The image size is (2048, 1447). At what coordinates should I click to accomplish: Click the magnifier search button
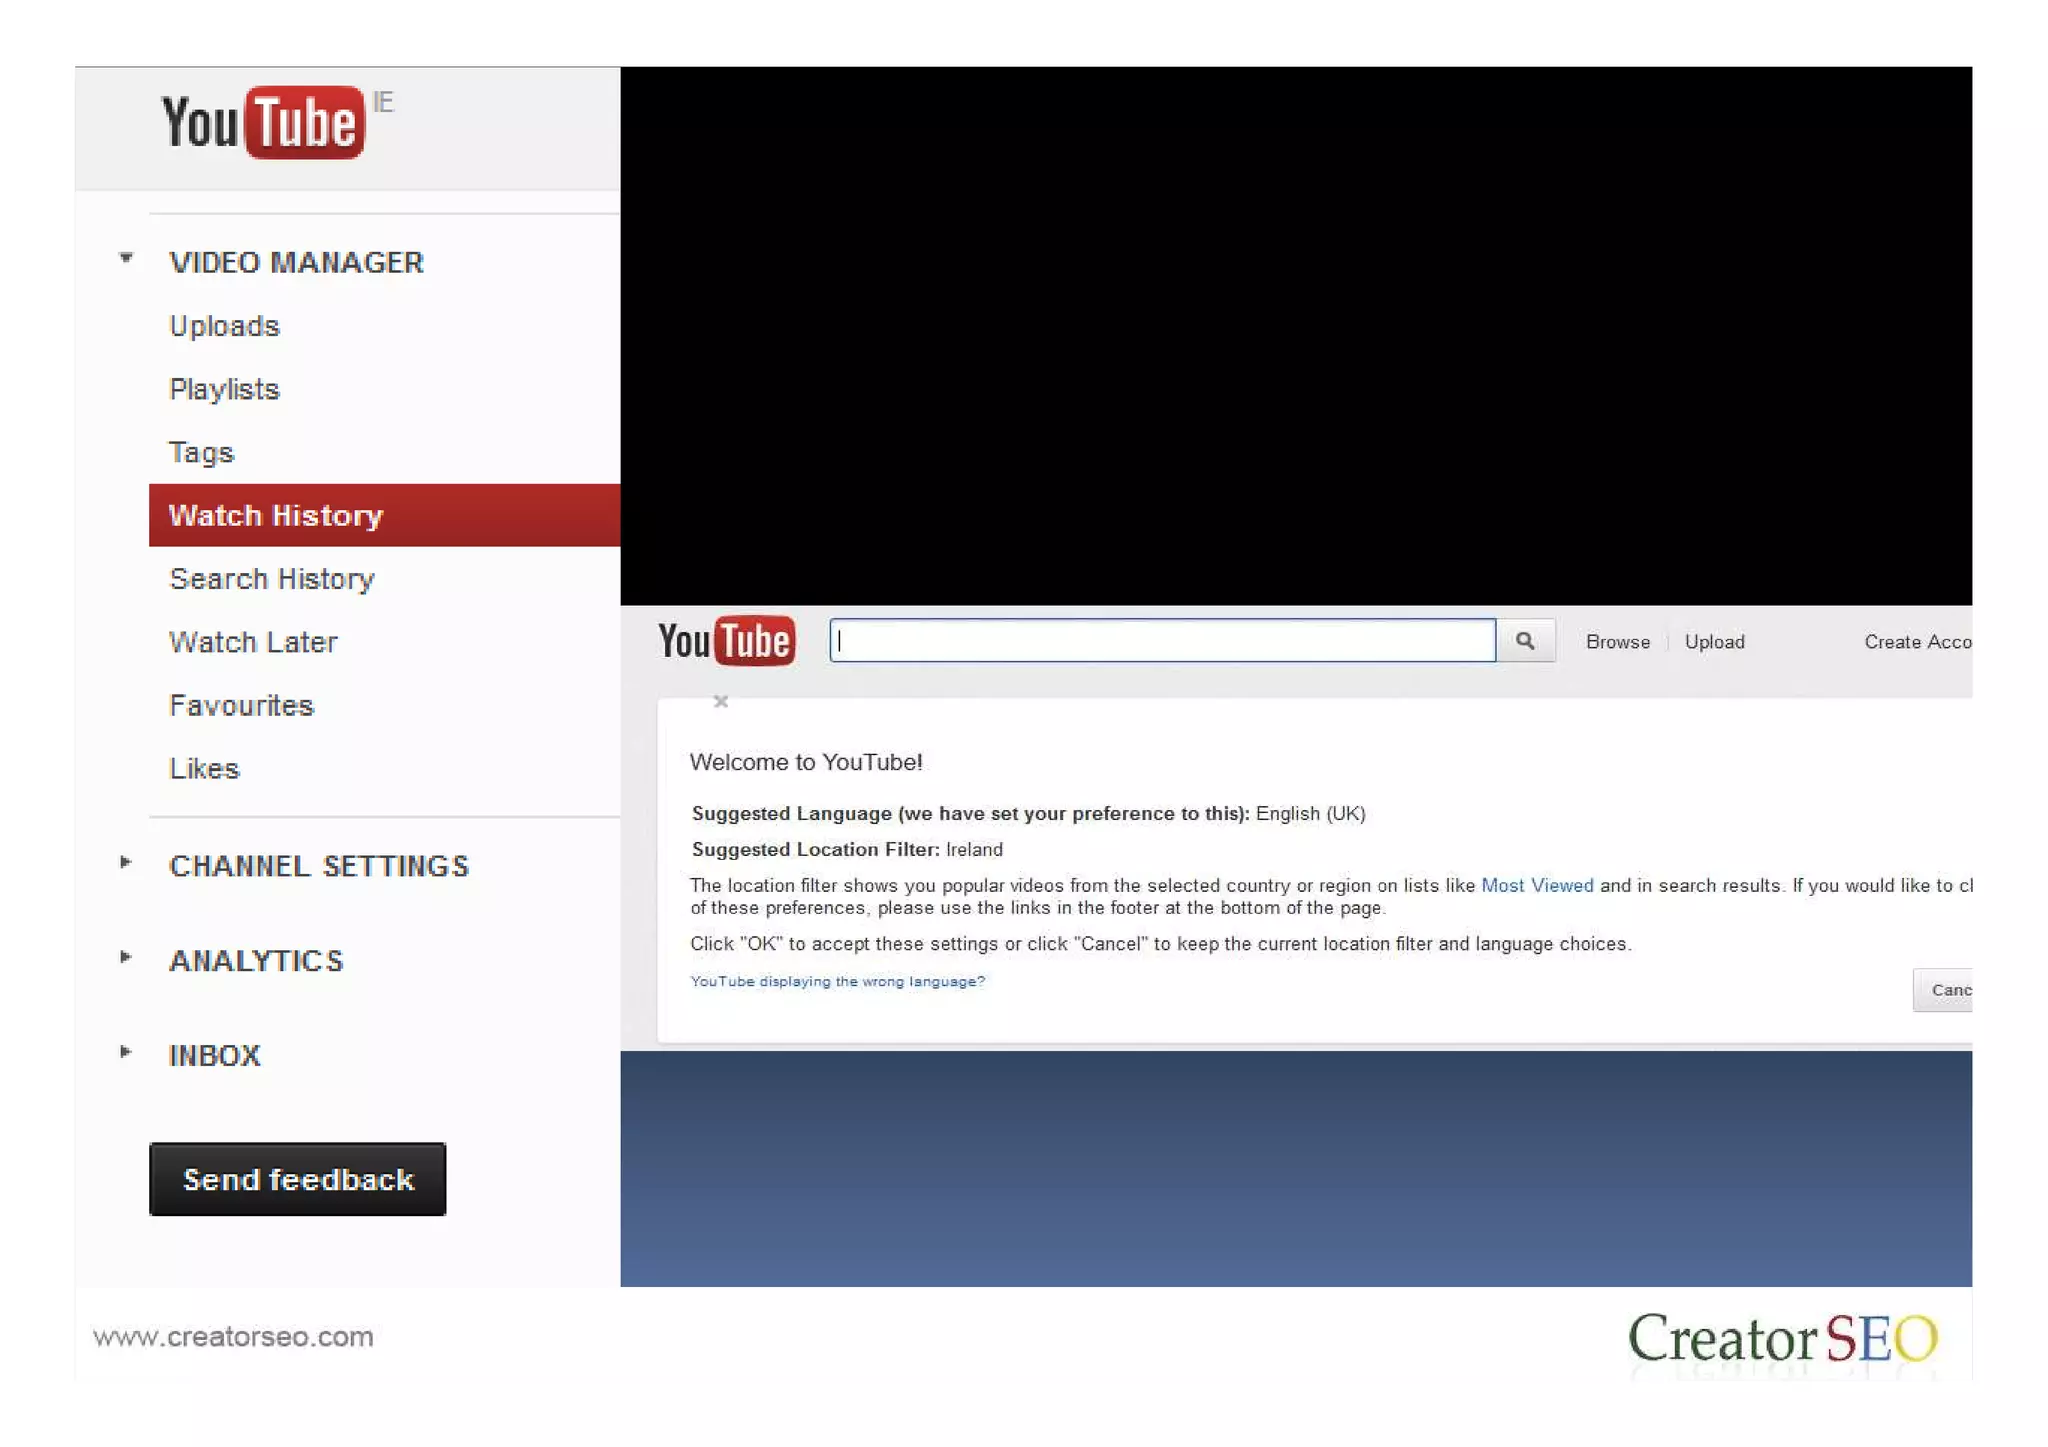pos(1525,641)
